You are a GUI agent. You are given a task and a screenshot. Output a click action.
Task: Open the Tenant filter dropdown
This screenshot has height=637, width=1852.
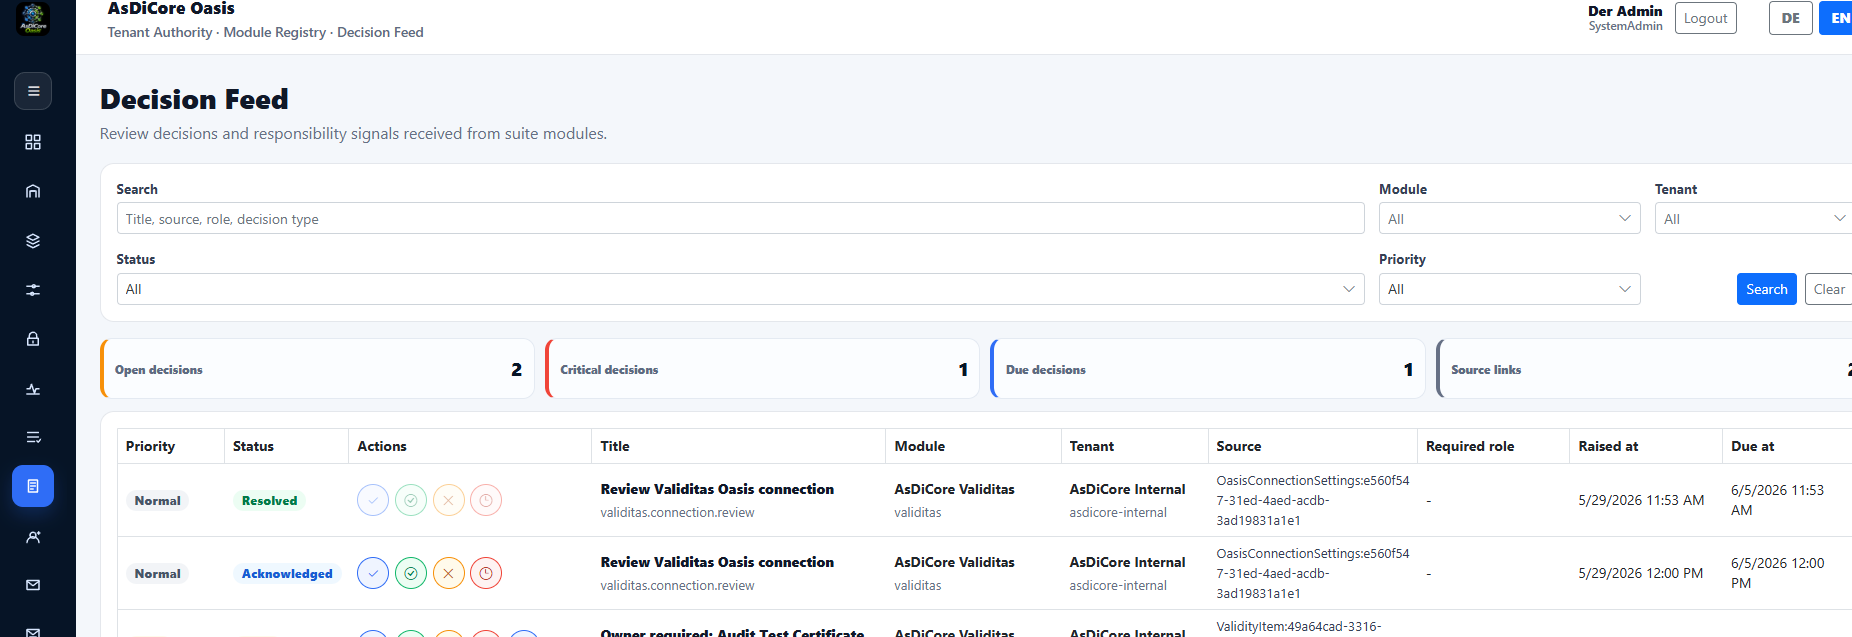[1753, 219]
